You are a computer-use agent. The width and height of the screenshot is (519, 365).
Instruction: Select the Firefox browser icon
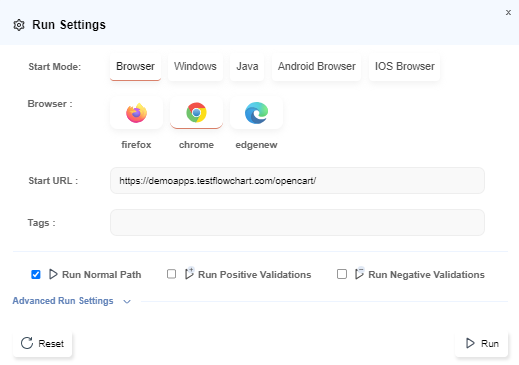click(x=136, y=113)
